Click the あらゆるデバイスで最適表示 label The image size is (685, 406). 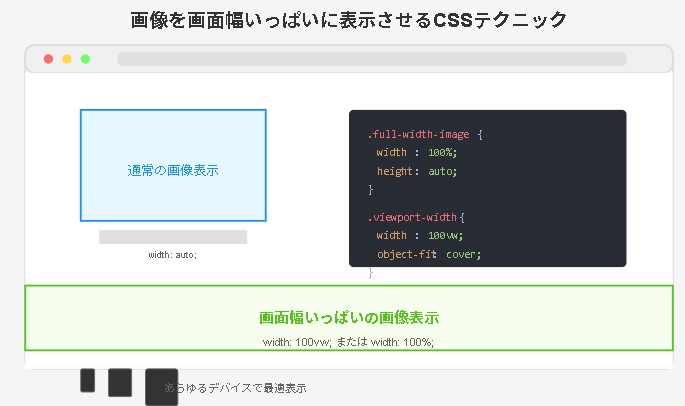(236, 388)
